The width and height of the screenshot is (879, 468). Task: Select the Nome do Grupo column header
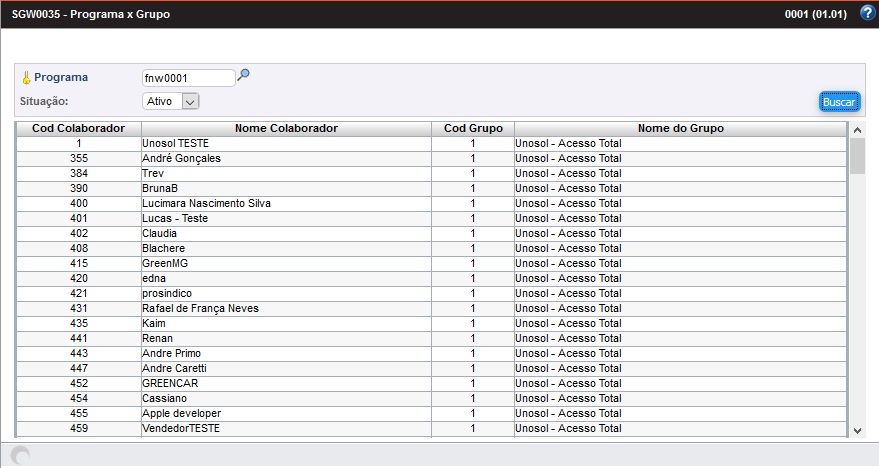(x=680, y=128)
